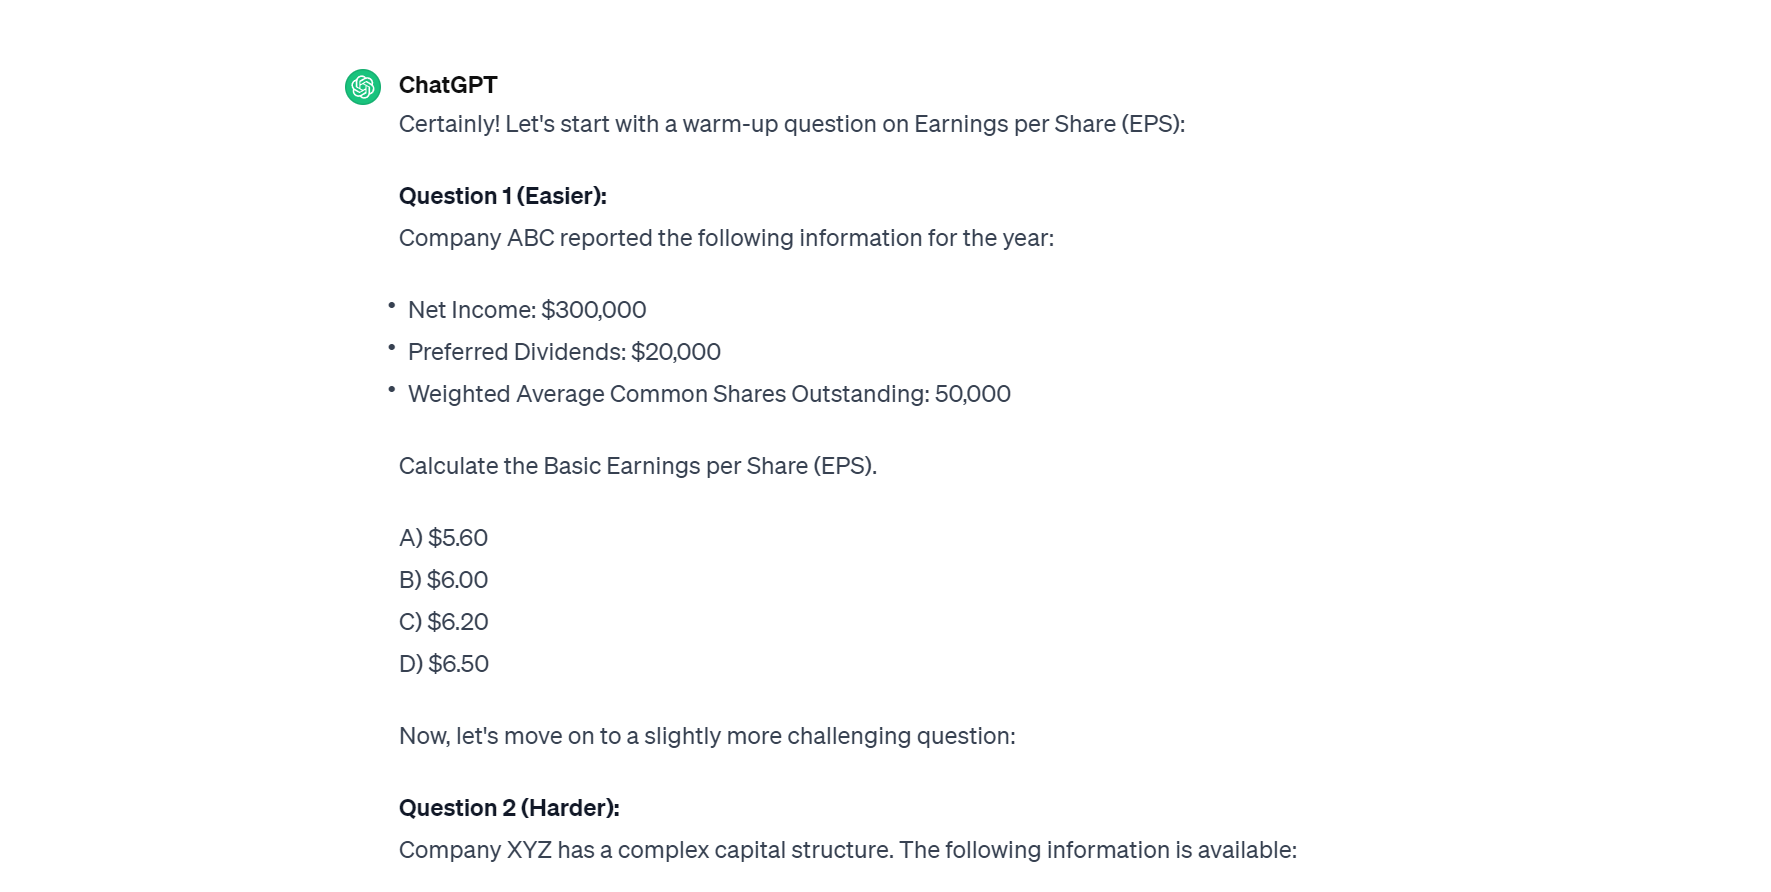Click the slightly more challenging question sentence
Image resolution: width=1771 pixels, height=892 pixels.
(x=706, y=736)
